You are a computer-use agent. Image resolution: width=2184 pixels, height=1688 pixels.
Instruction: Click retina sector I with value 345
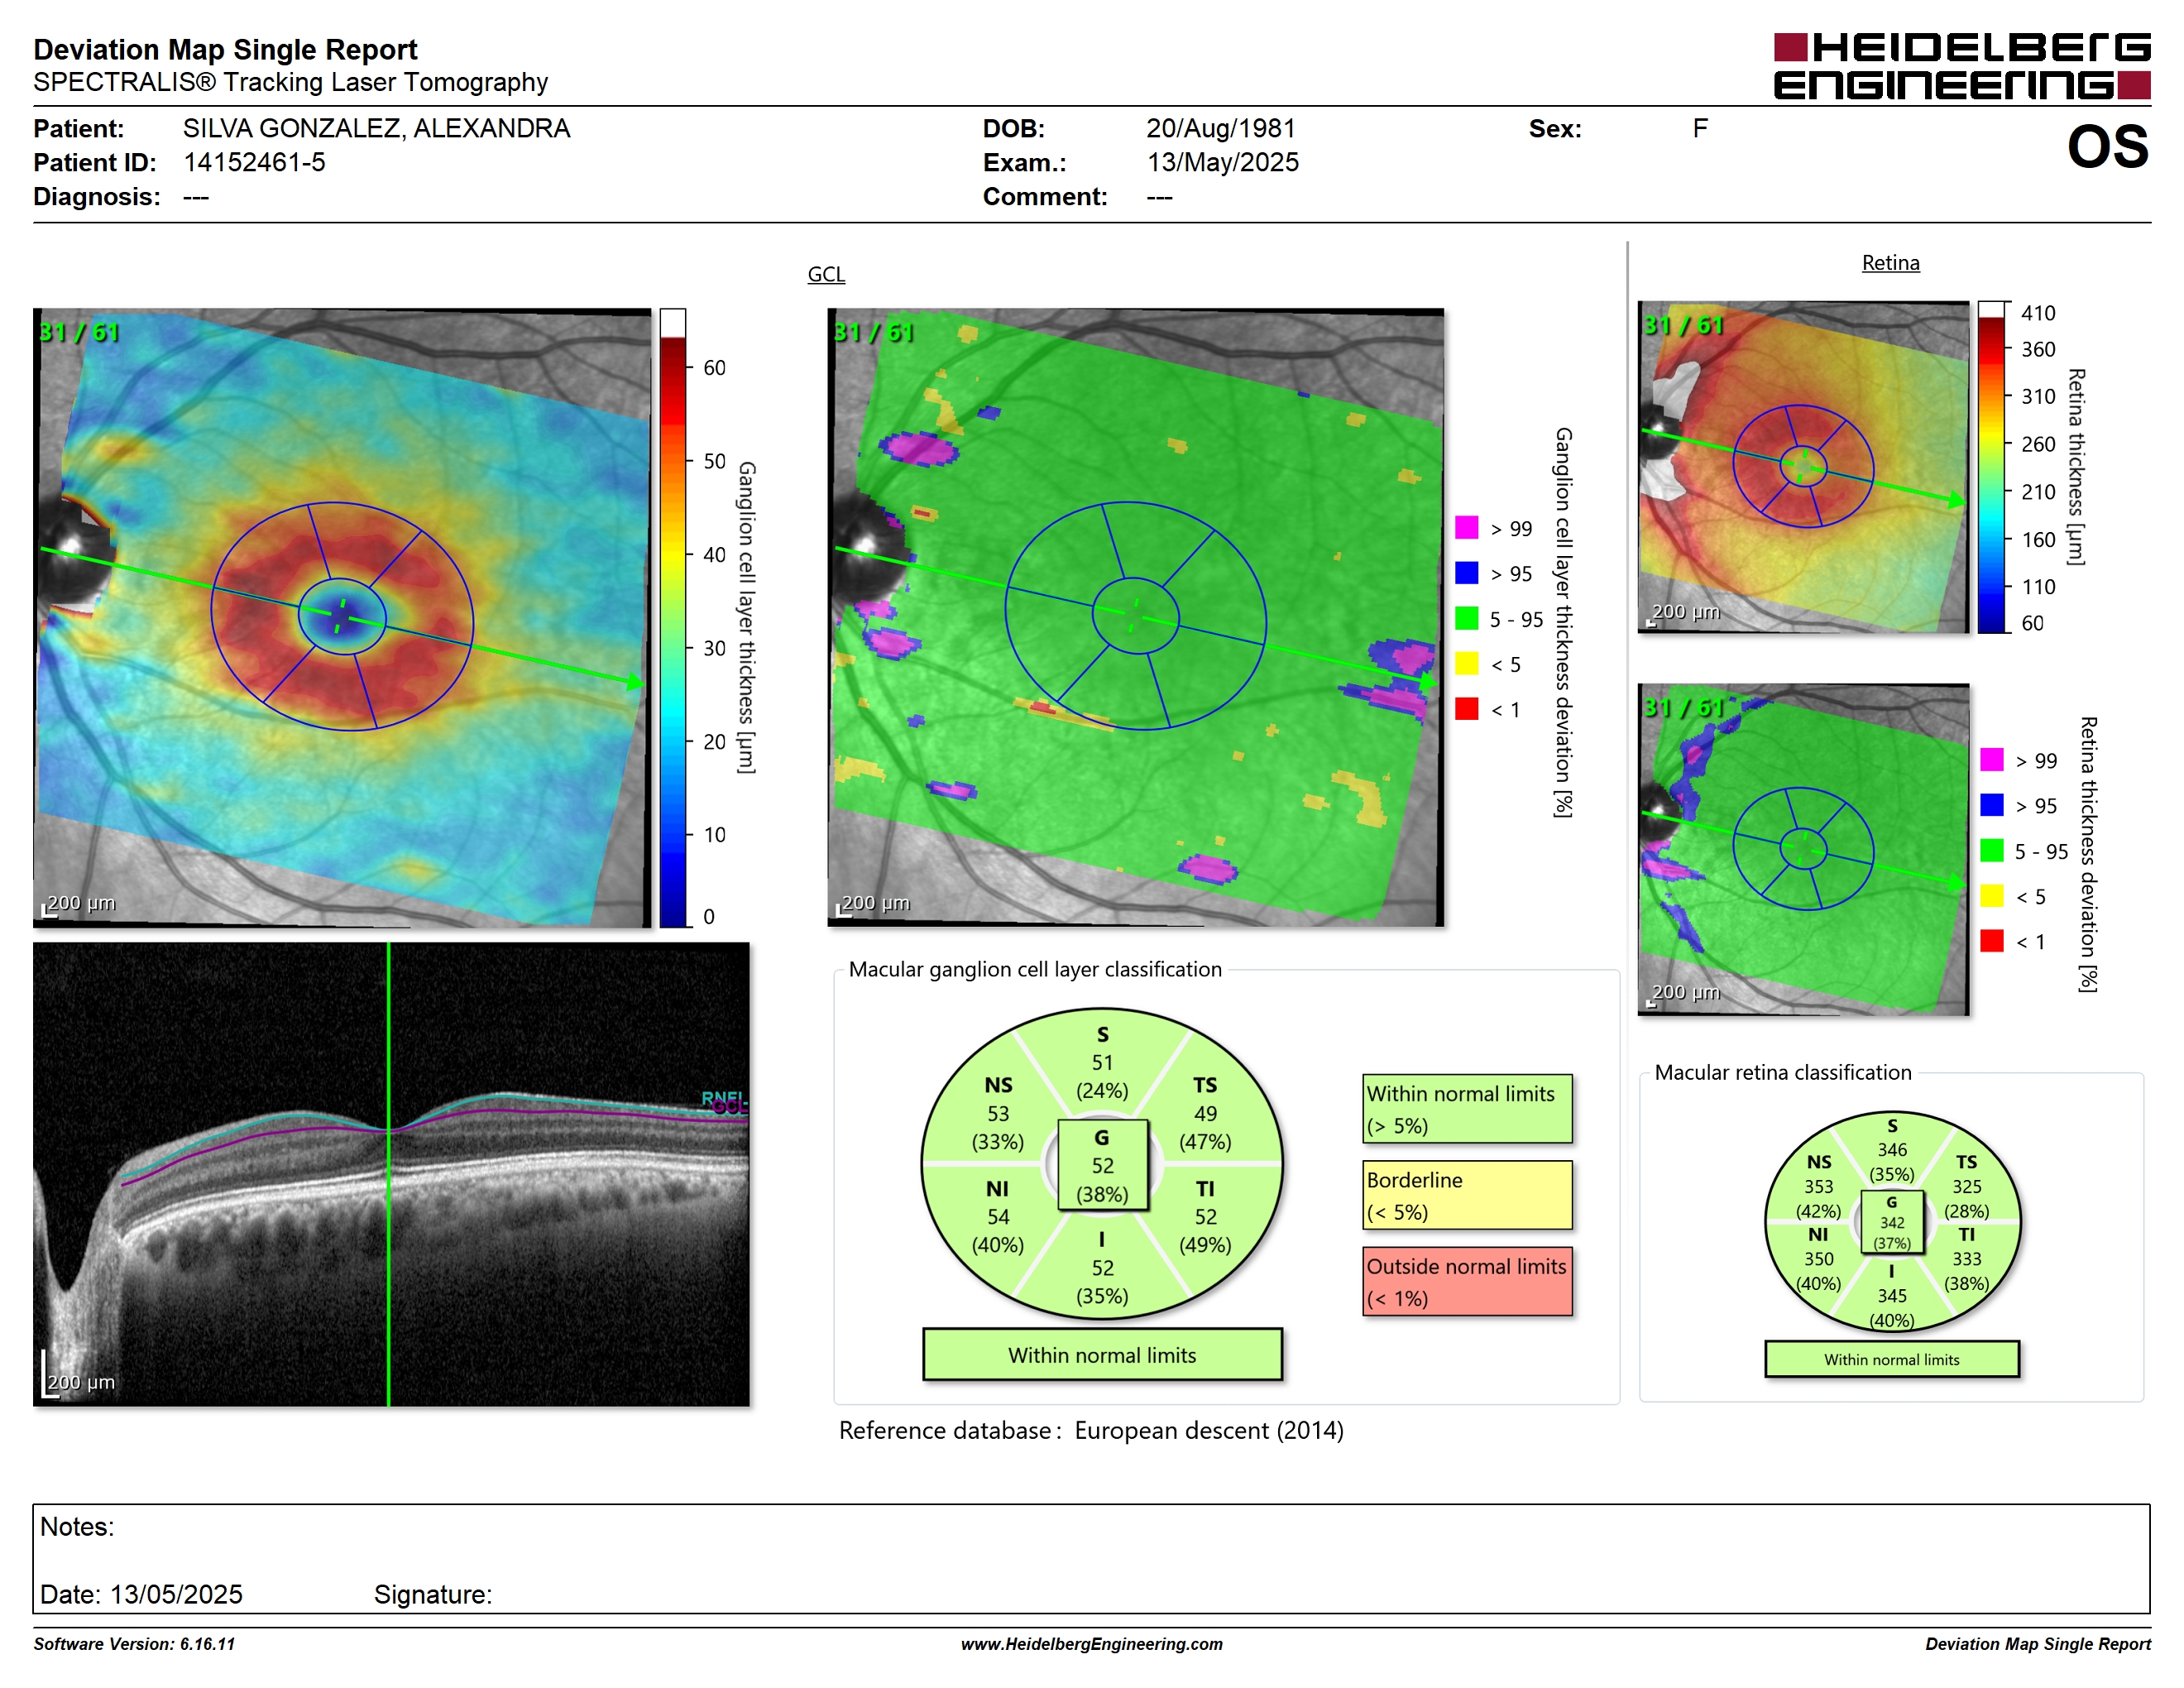point(1892,1296)
